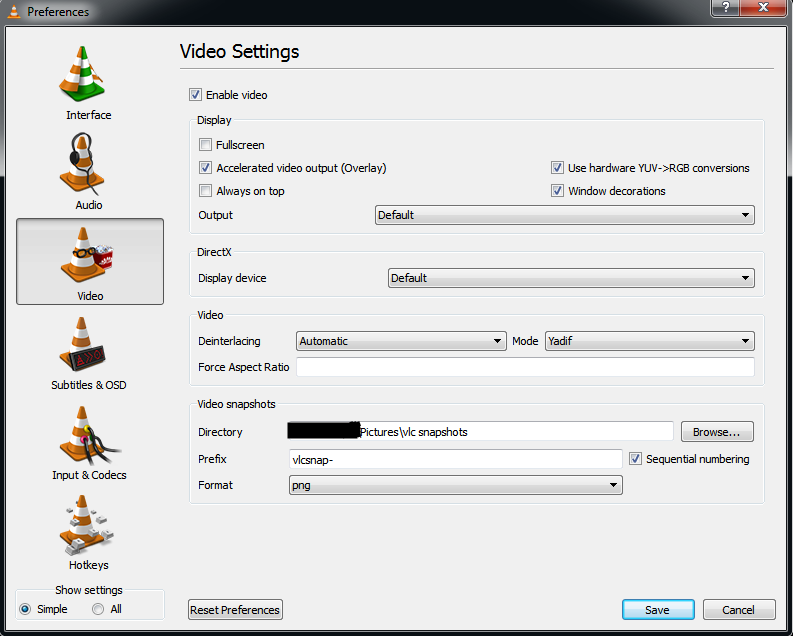Enable Always on top checkbox

(205, 191)
